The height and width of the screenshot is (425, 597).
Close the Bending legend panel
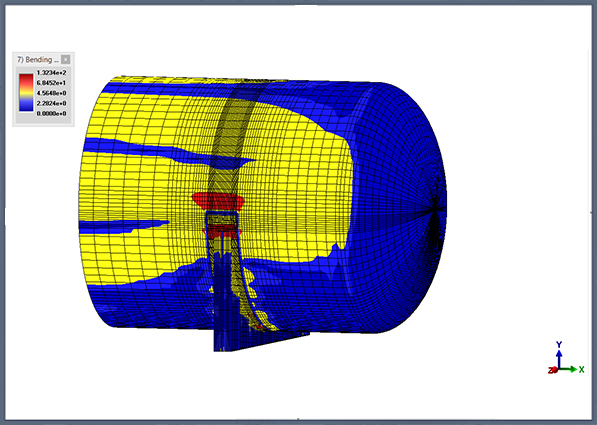tap(66, 59)
